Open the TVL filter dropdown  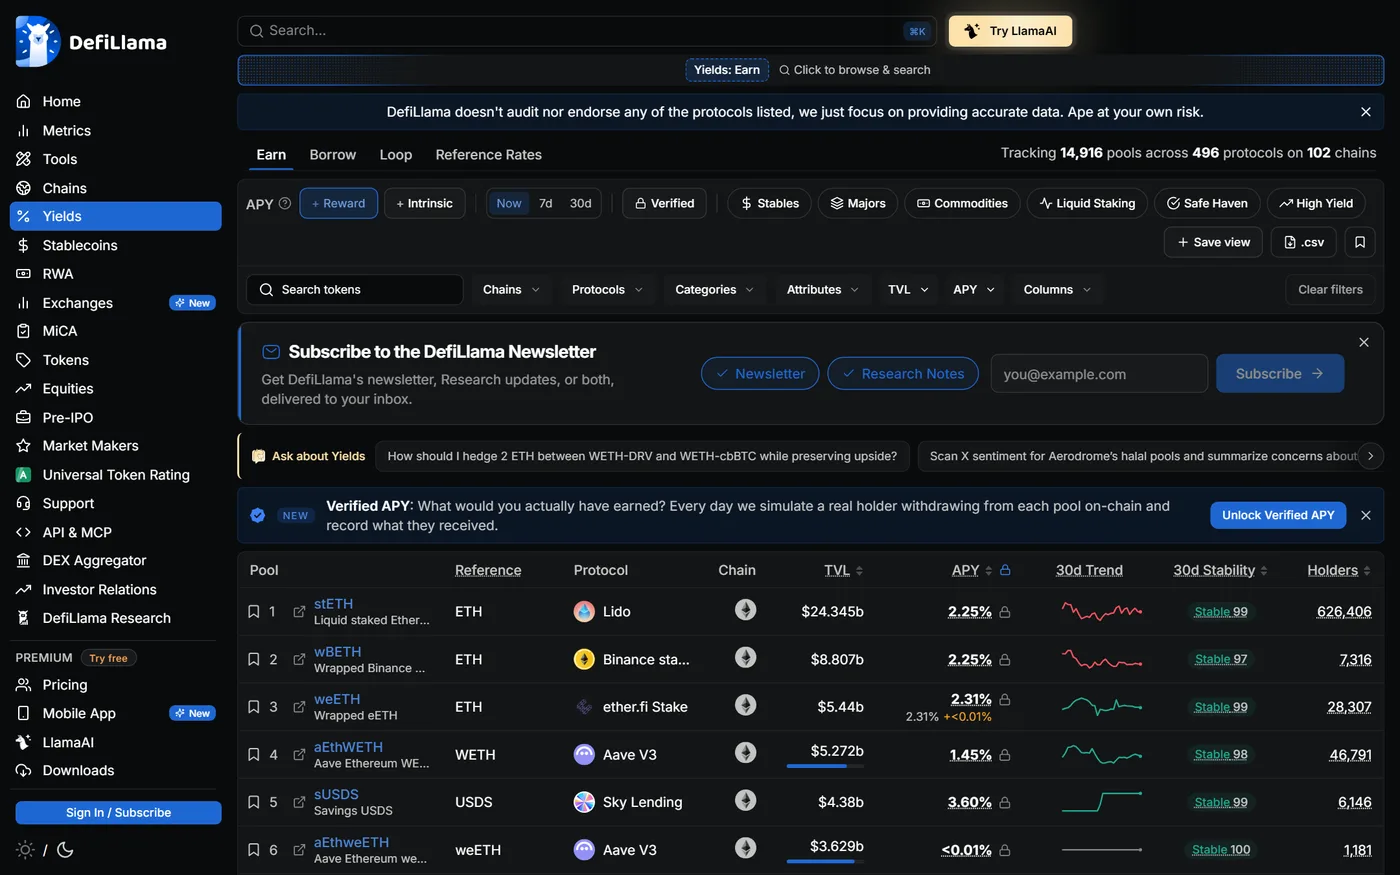(908, 290)
